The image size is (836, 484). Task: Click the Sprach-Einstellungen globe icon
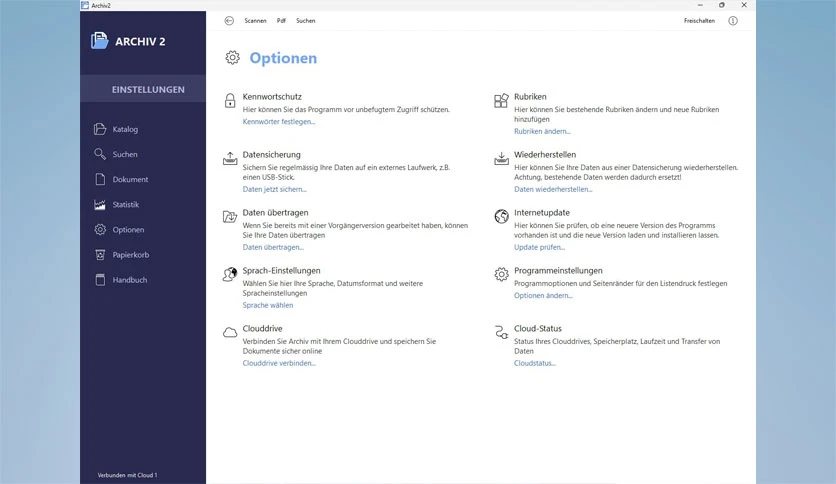click(230, 275)
